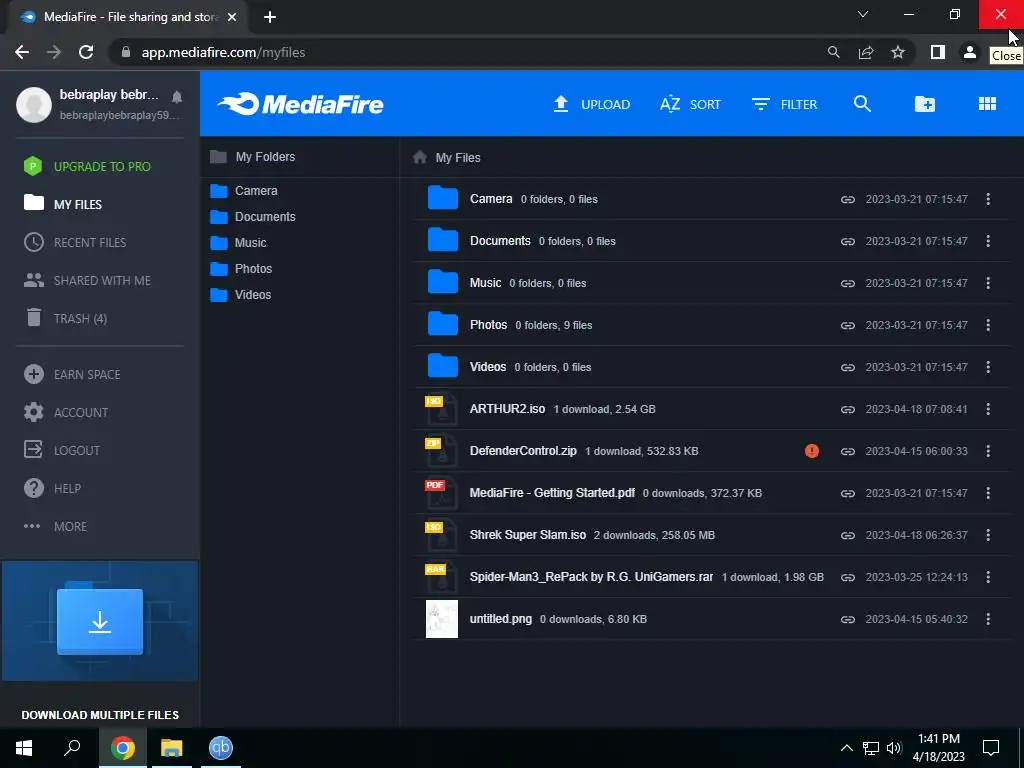
Task: Open Trash (4) in sidebar
Action: click(x=65, y=318)
